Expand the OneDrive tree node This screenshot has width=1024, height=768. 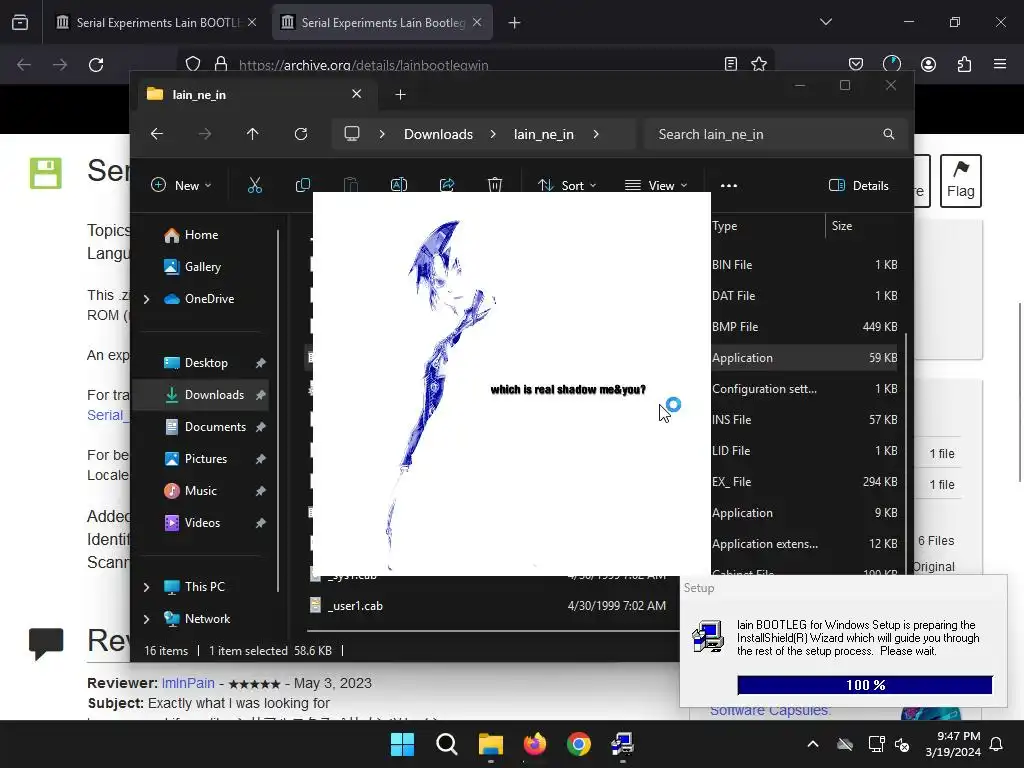147,299
